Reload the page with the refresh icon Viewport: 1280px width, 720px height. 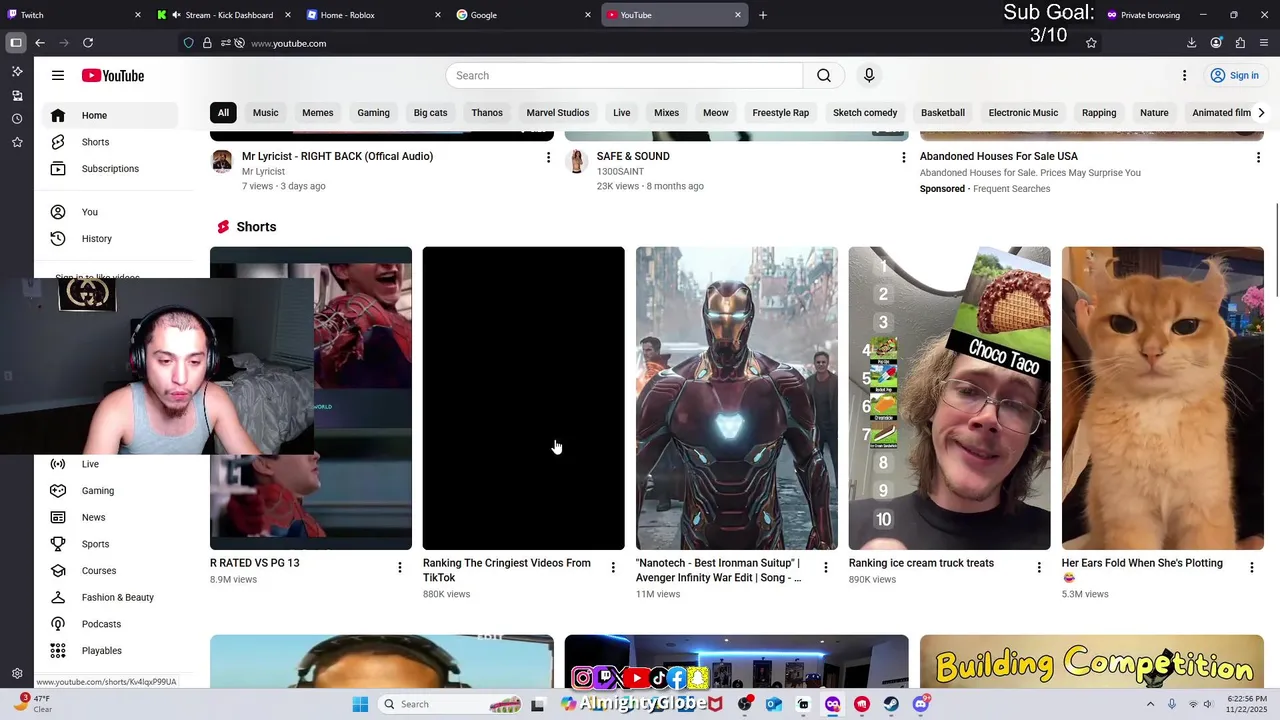click(x=88, y=43)
